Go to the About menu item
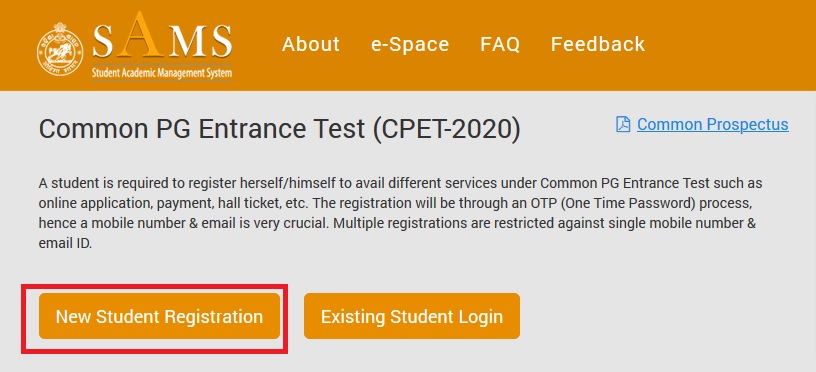The height and width of the screenshot is (372, 816). click(x=311, y=44)
